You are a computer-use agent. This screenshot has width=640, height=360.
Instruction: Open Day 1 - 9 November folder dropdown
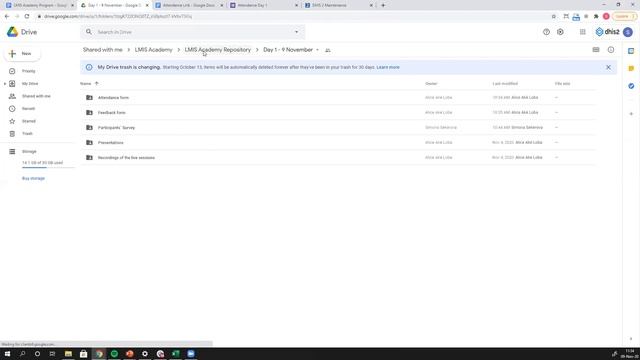[x=317, y=50]
